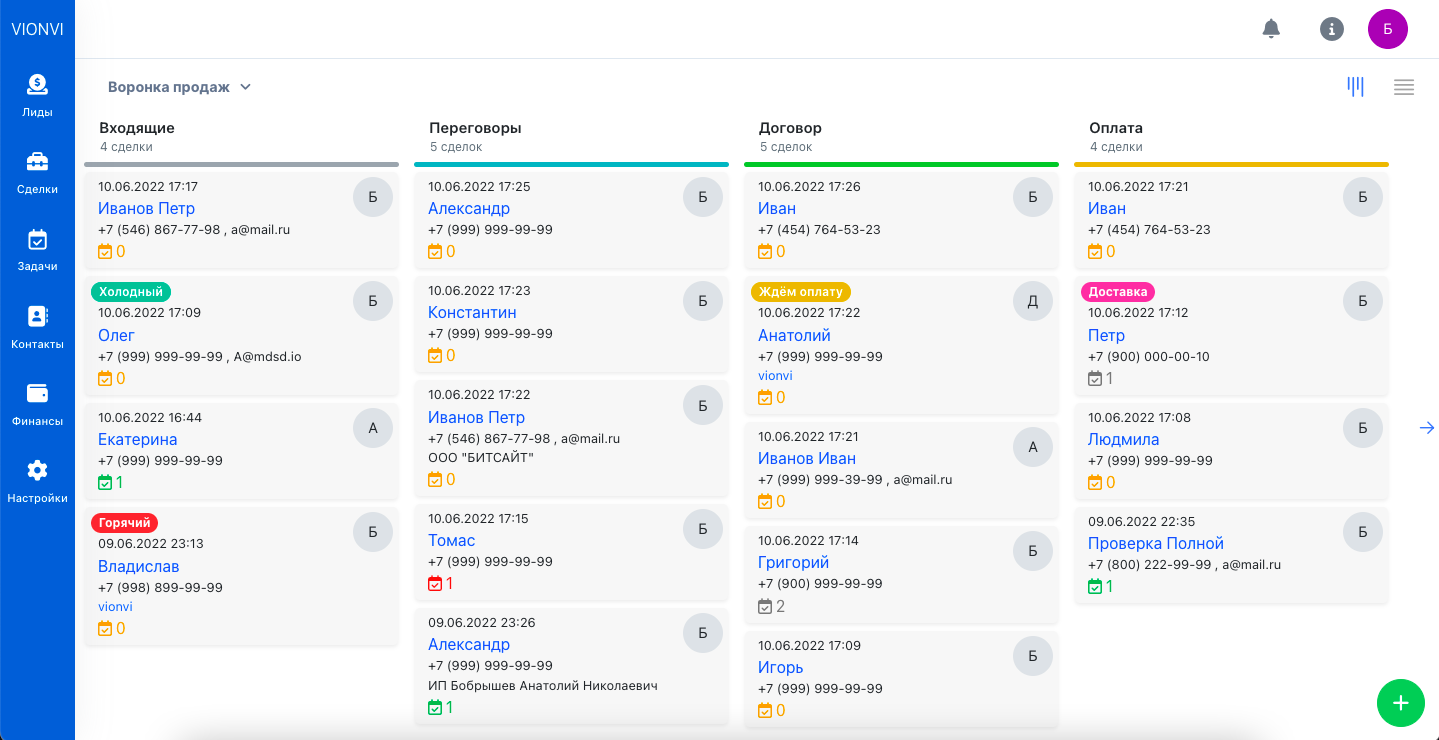Open the Петр deal in Оплата
Image resolution: width=1439 pixels, height=740 pixels.
[1106, 335]
